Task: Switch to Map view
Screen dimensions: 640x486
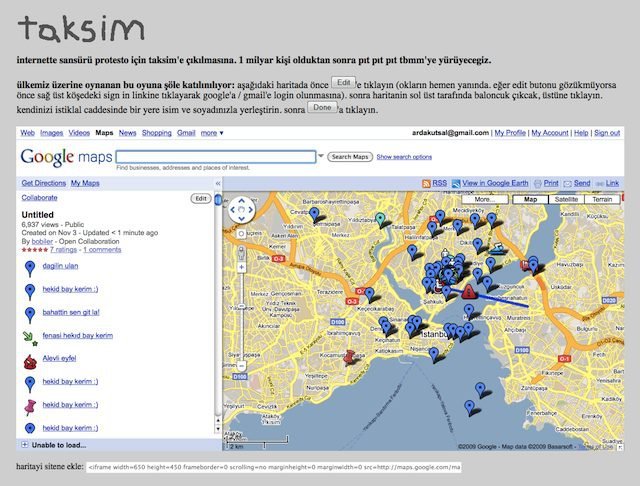Action: tap(530, 199)
